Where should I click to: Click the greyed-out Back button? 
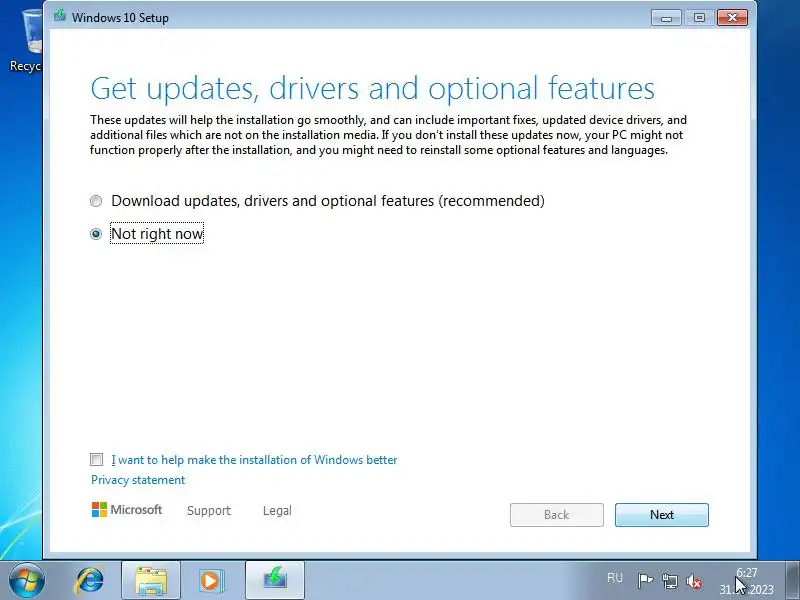tap(557, 515)
